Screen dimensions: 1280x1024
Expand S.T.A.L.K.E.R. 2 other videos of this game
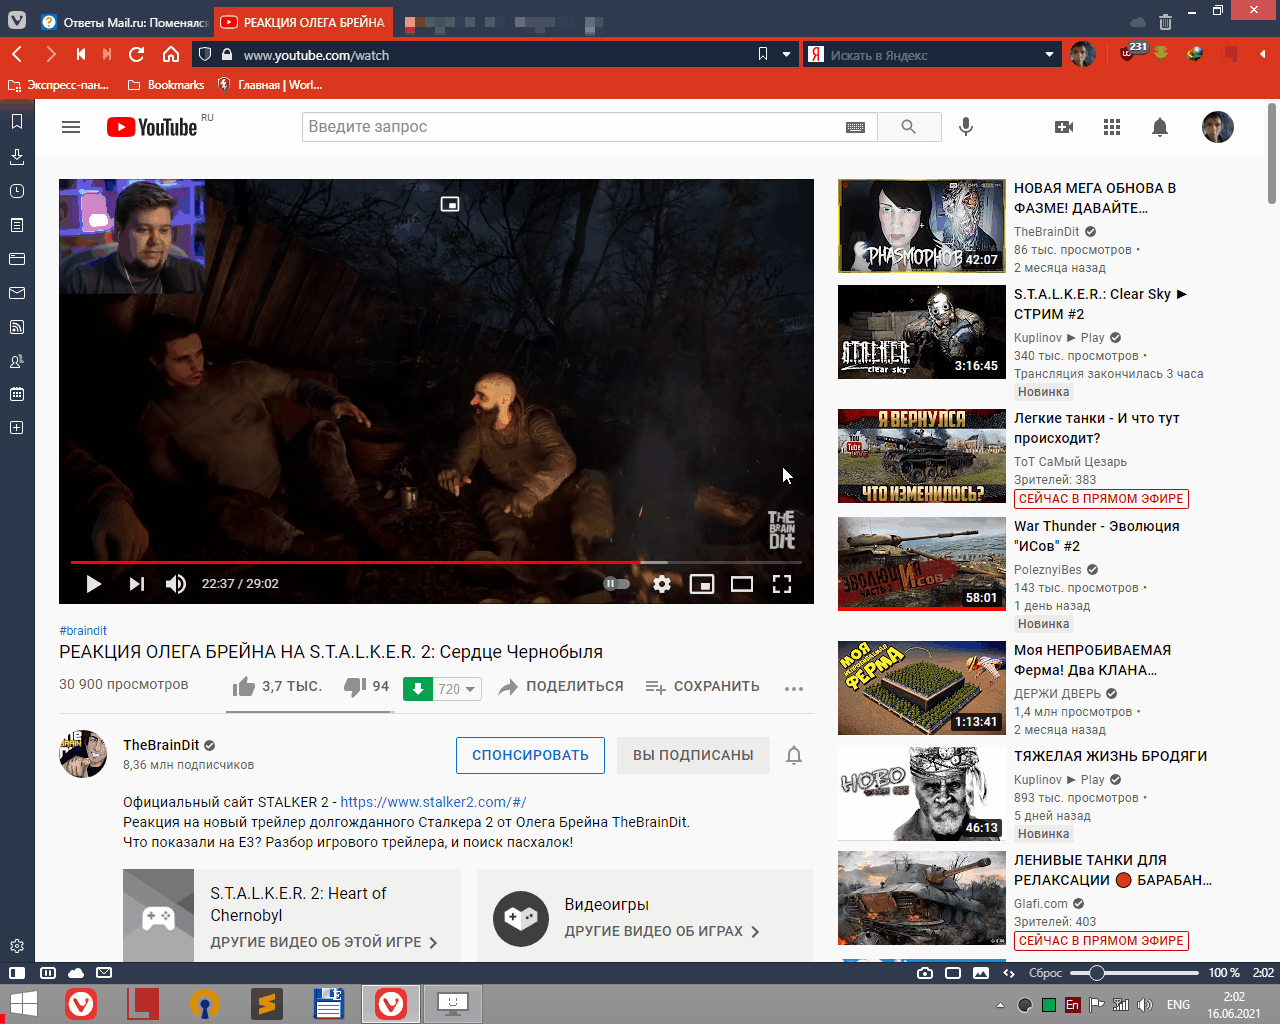[x=324, y=943]
